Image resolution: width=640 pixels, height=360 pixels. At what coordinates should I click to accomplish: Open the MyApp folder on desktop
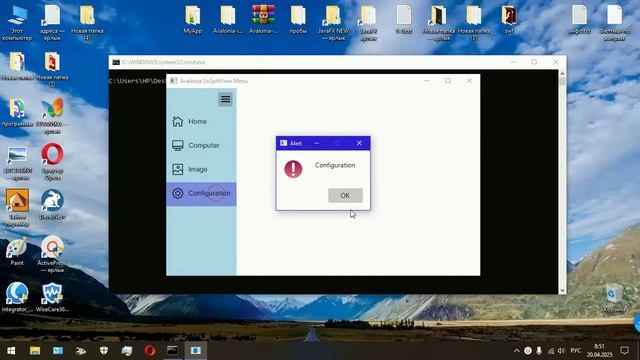click(193, 20)
